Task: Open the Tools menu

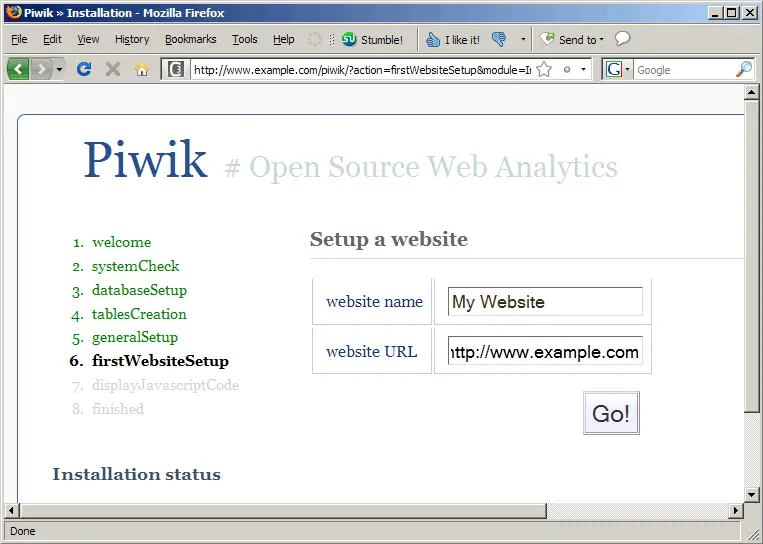Action: [x=245, y=39]
